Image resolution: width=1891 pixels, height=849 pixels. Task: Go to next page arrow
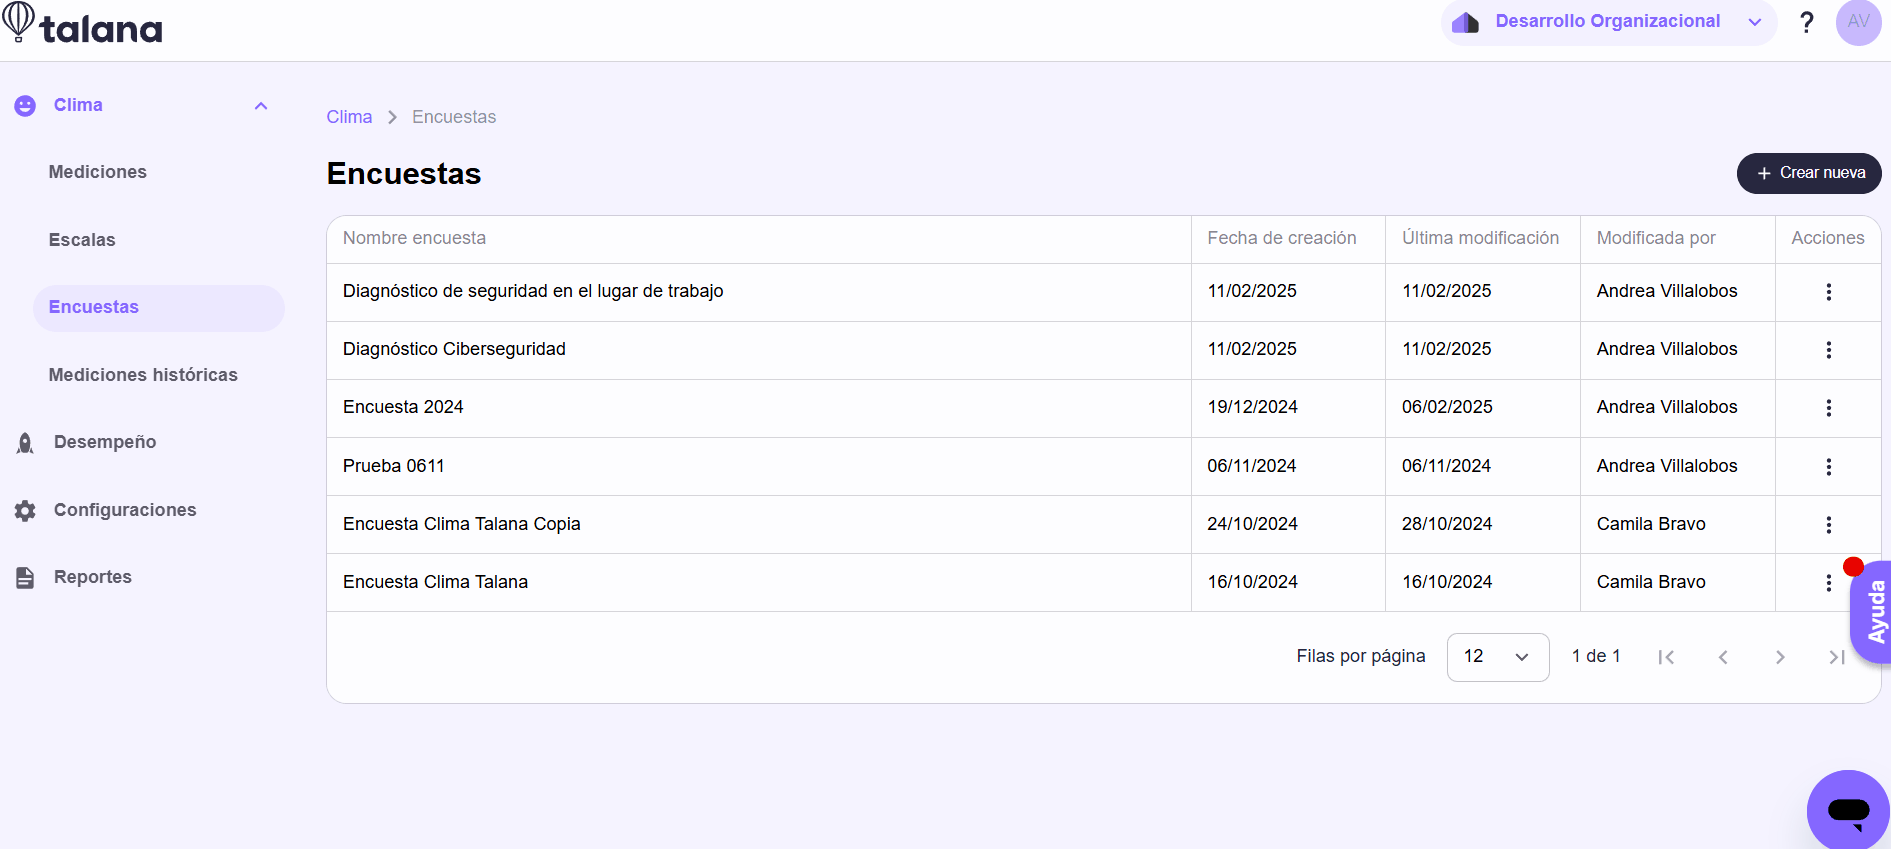pyautogui.click(x=1780, y=657)
